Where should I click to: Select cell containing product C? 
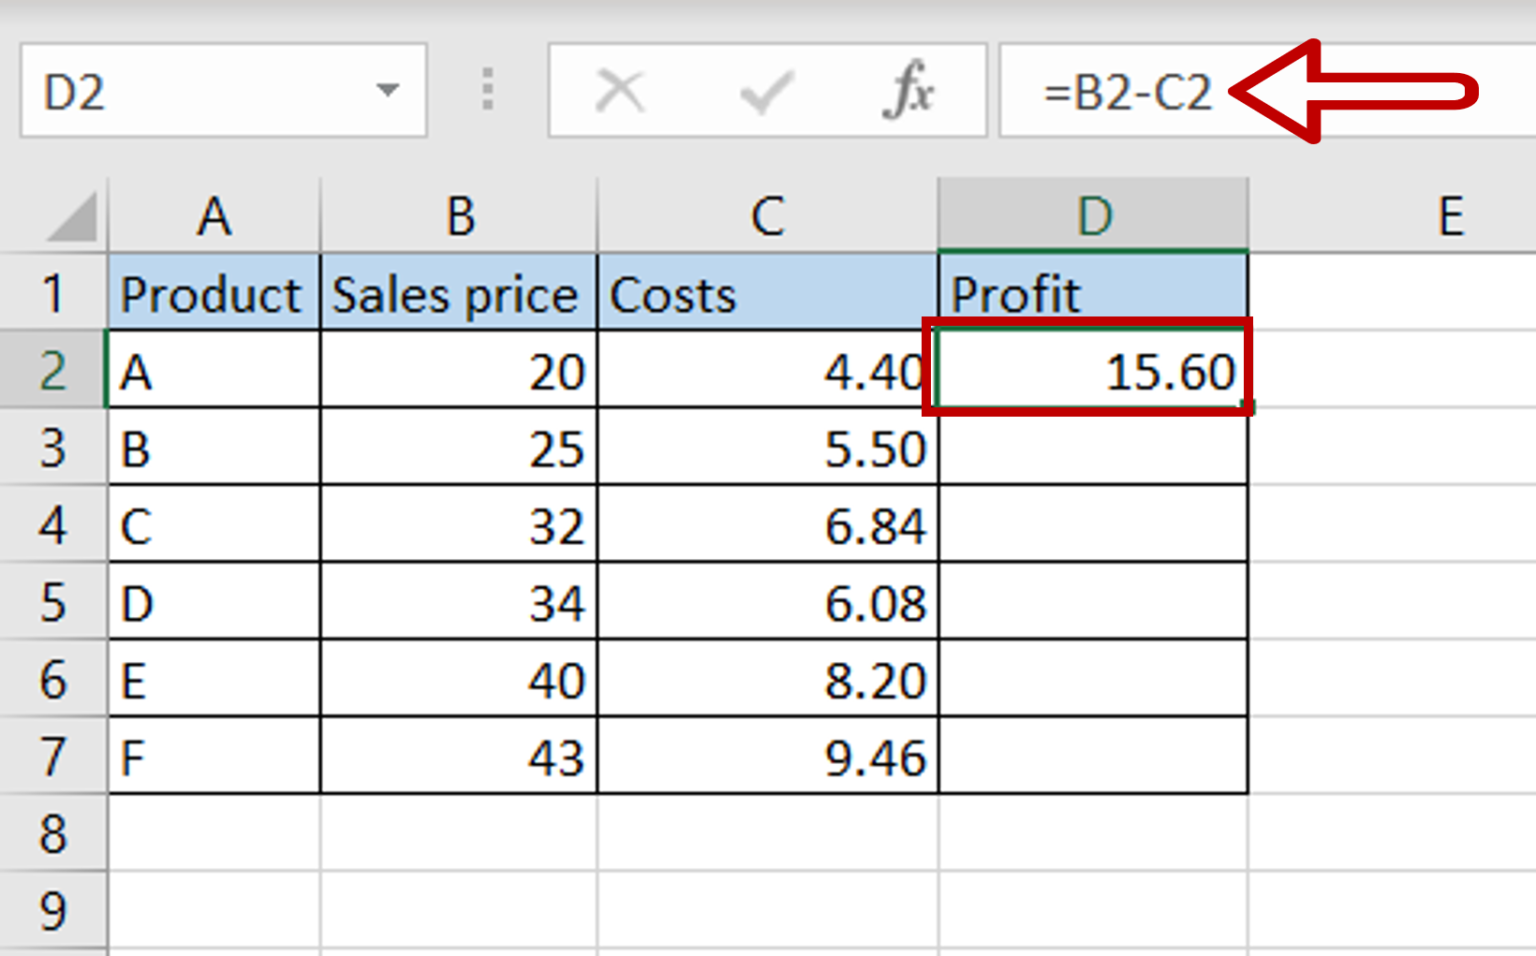[214, 523]
